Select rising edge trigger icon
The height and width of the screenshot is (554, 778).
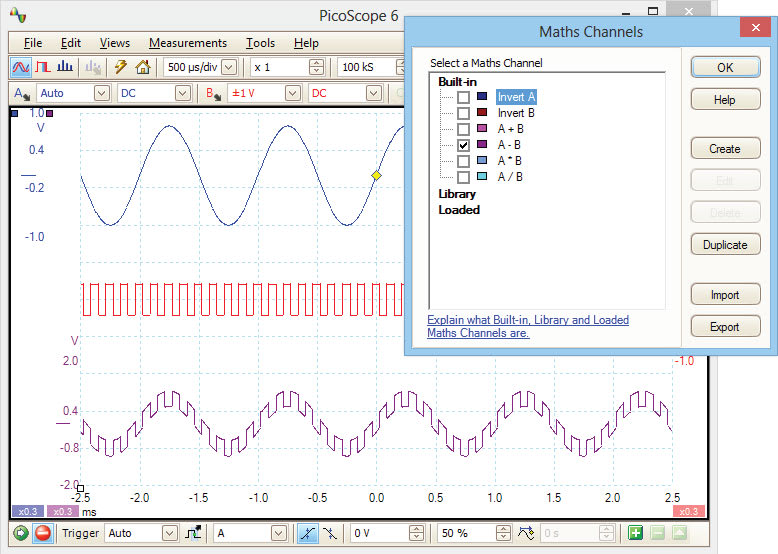tap(308, 533)
